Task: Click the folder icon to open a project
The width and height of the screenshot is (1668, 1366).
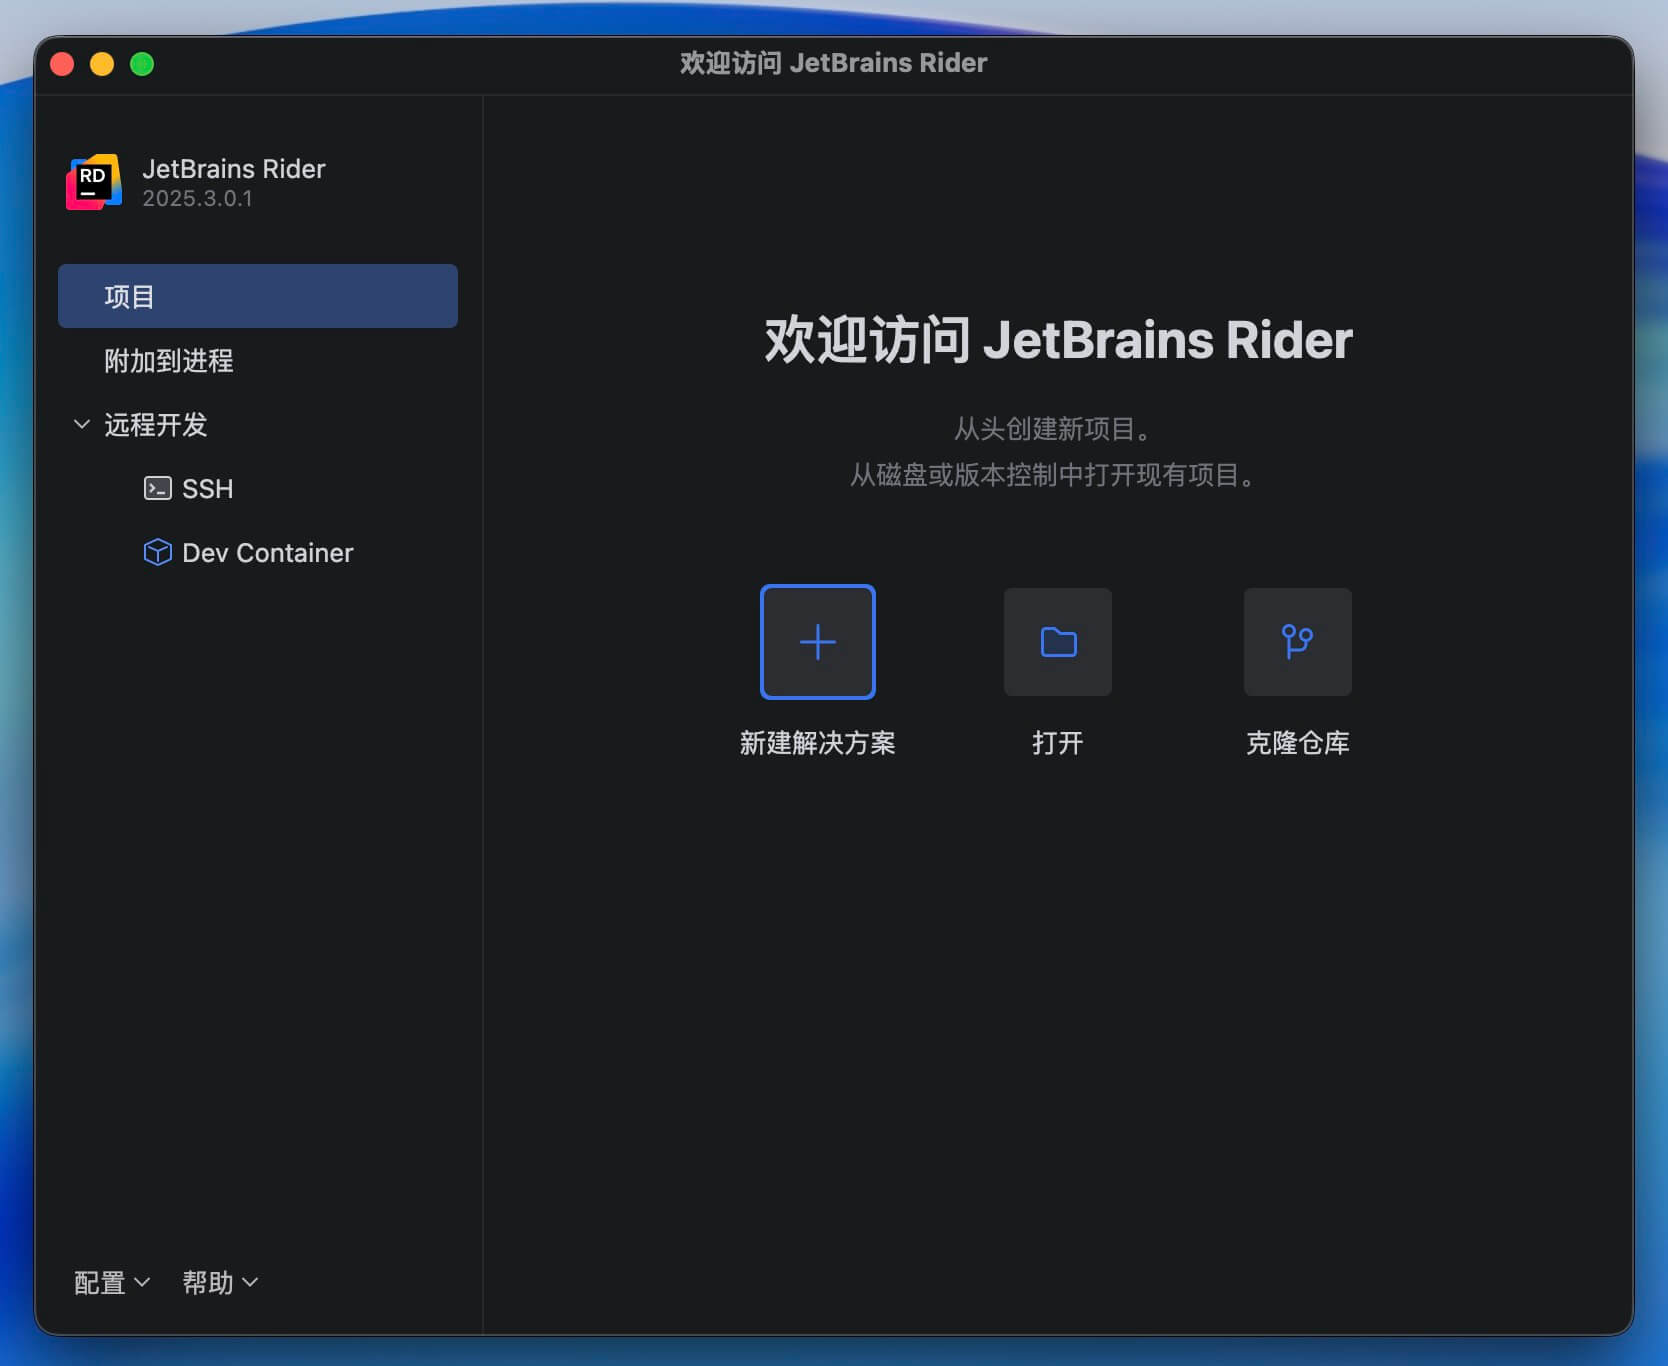Action: [x=1057, y=642]
